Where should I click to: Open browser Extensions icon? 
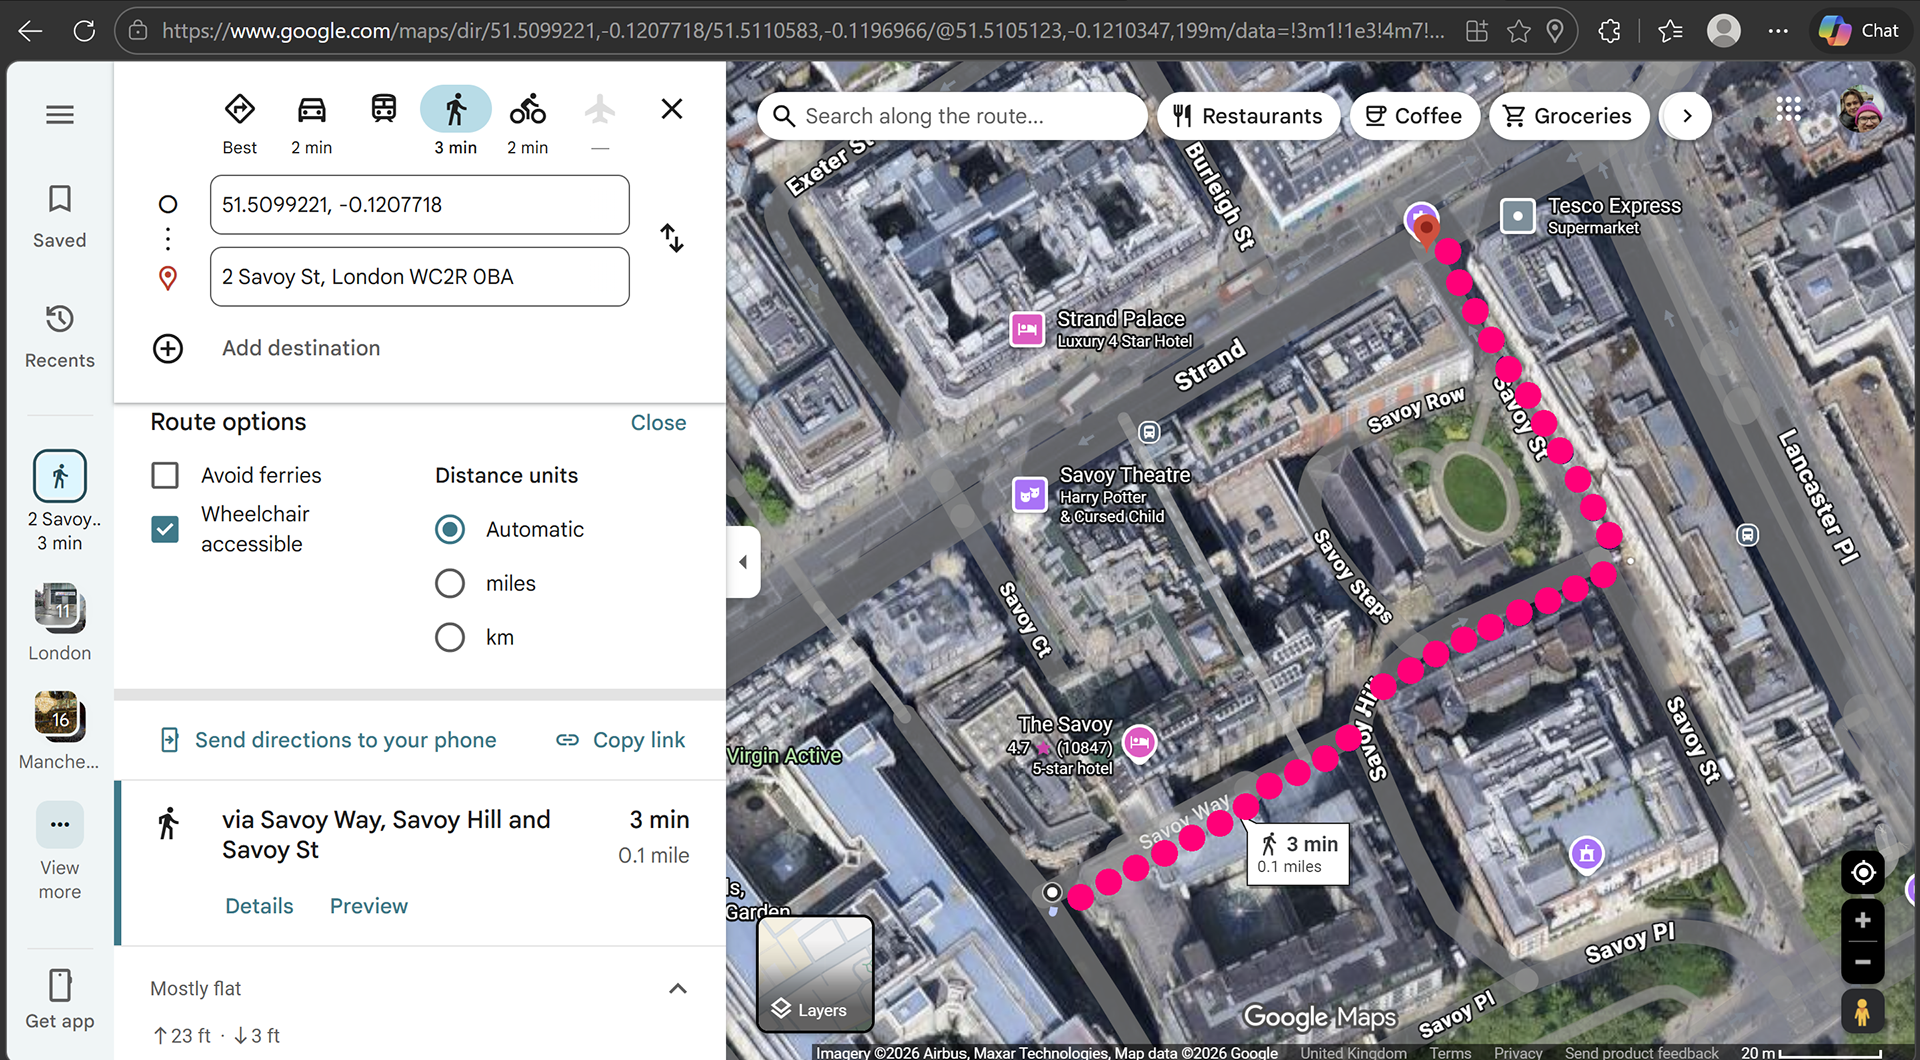click(x=1609, y=31)
